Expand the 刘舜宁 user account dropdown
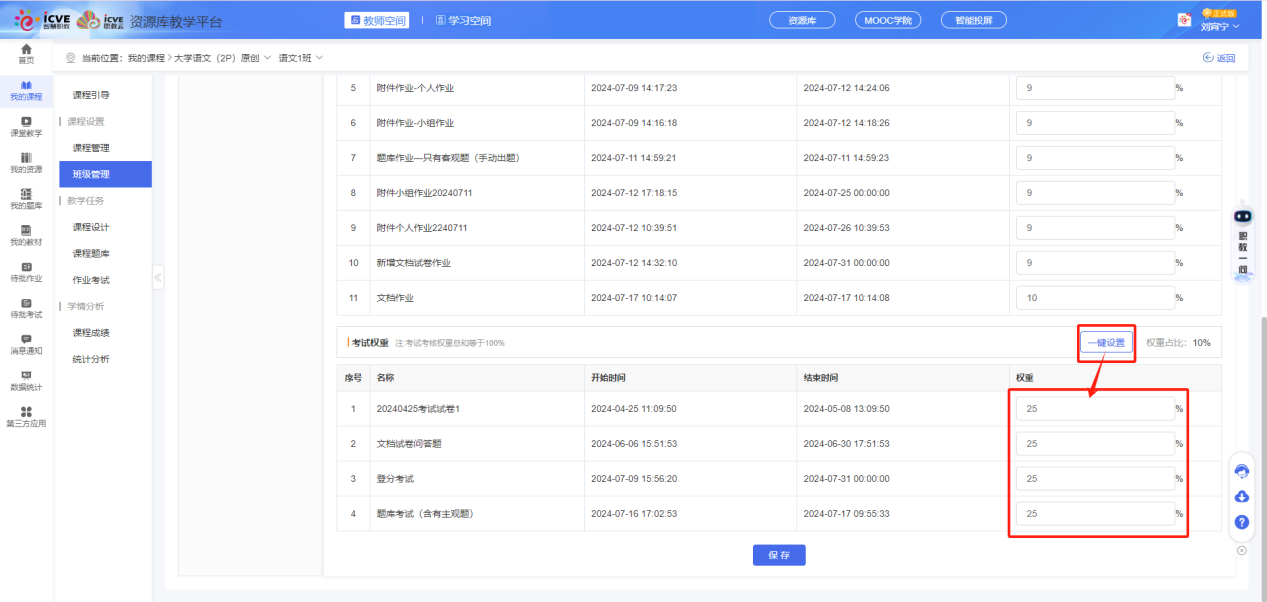1267x602 pixels. coord(1220,27)
